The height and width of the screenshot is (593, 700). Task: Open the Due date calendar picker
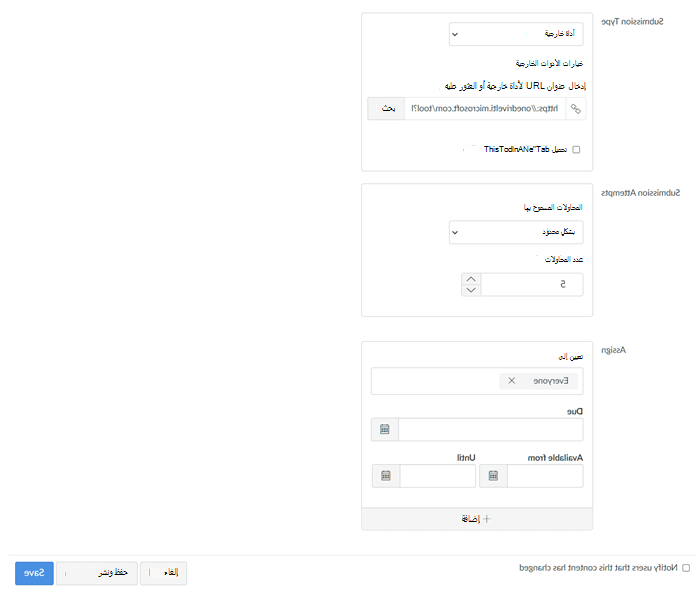pyautogui.click(x=385, y=430)
